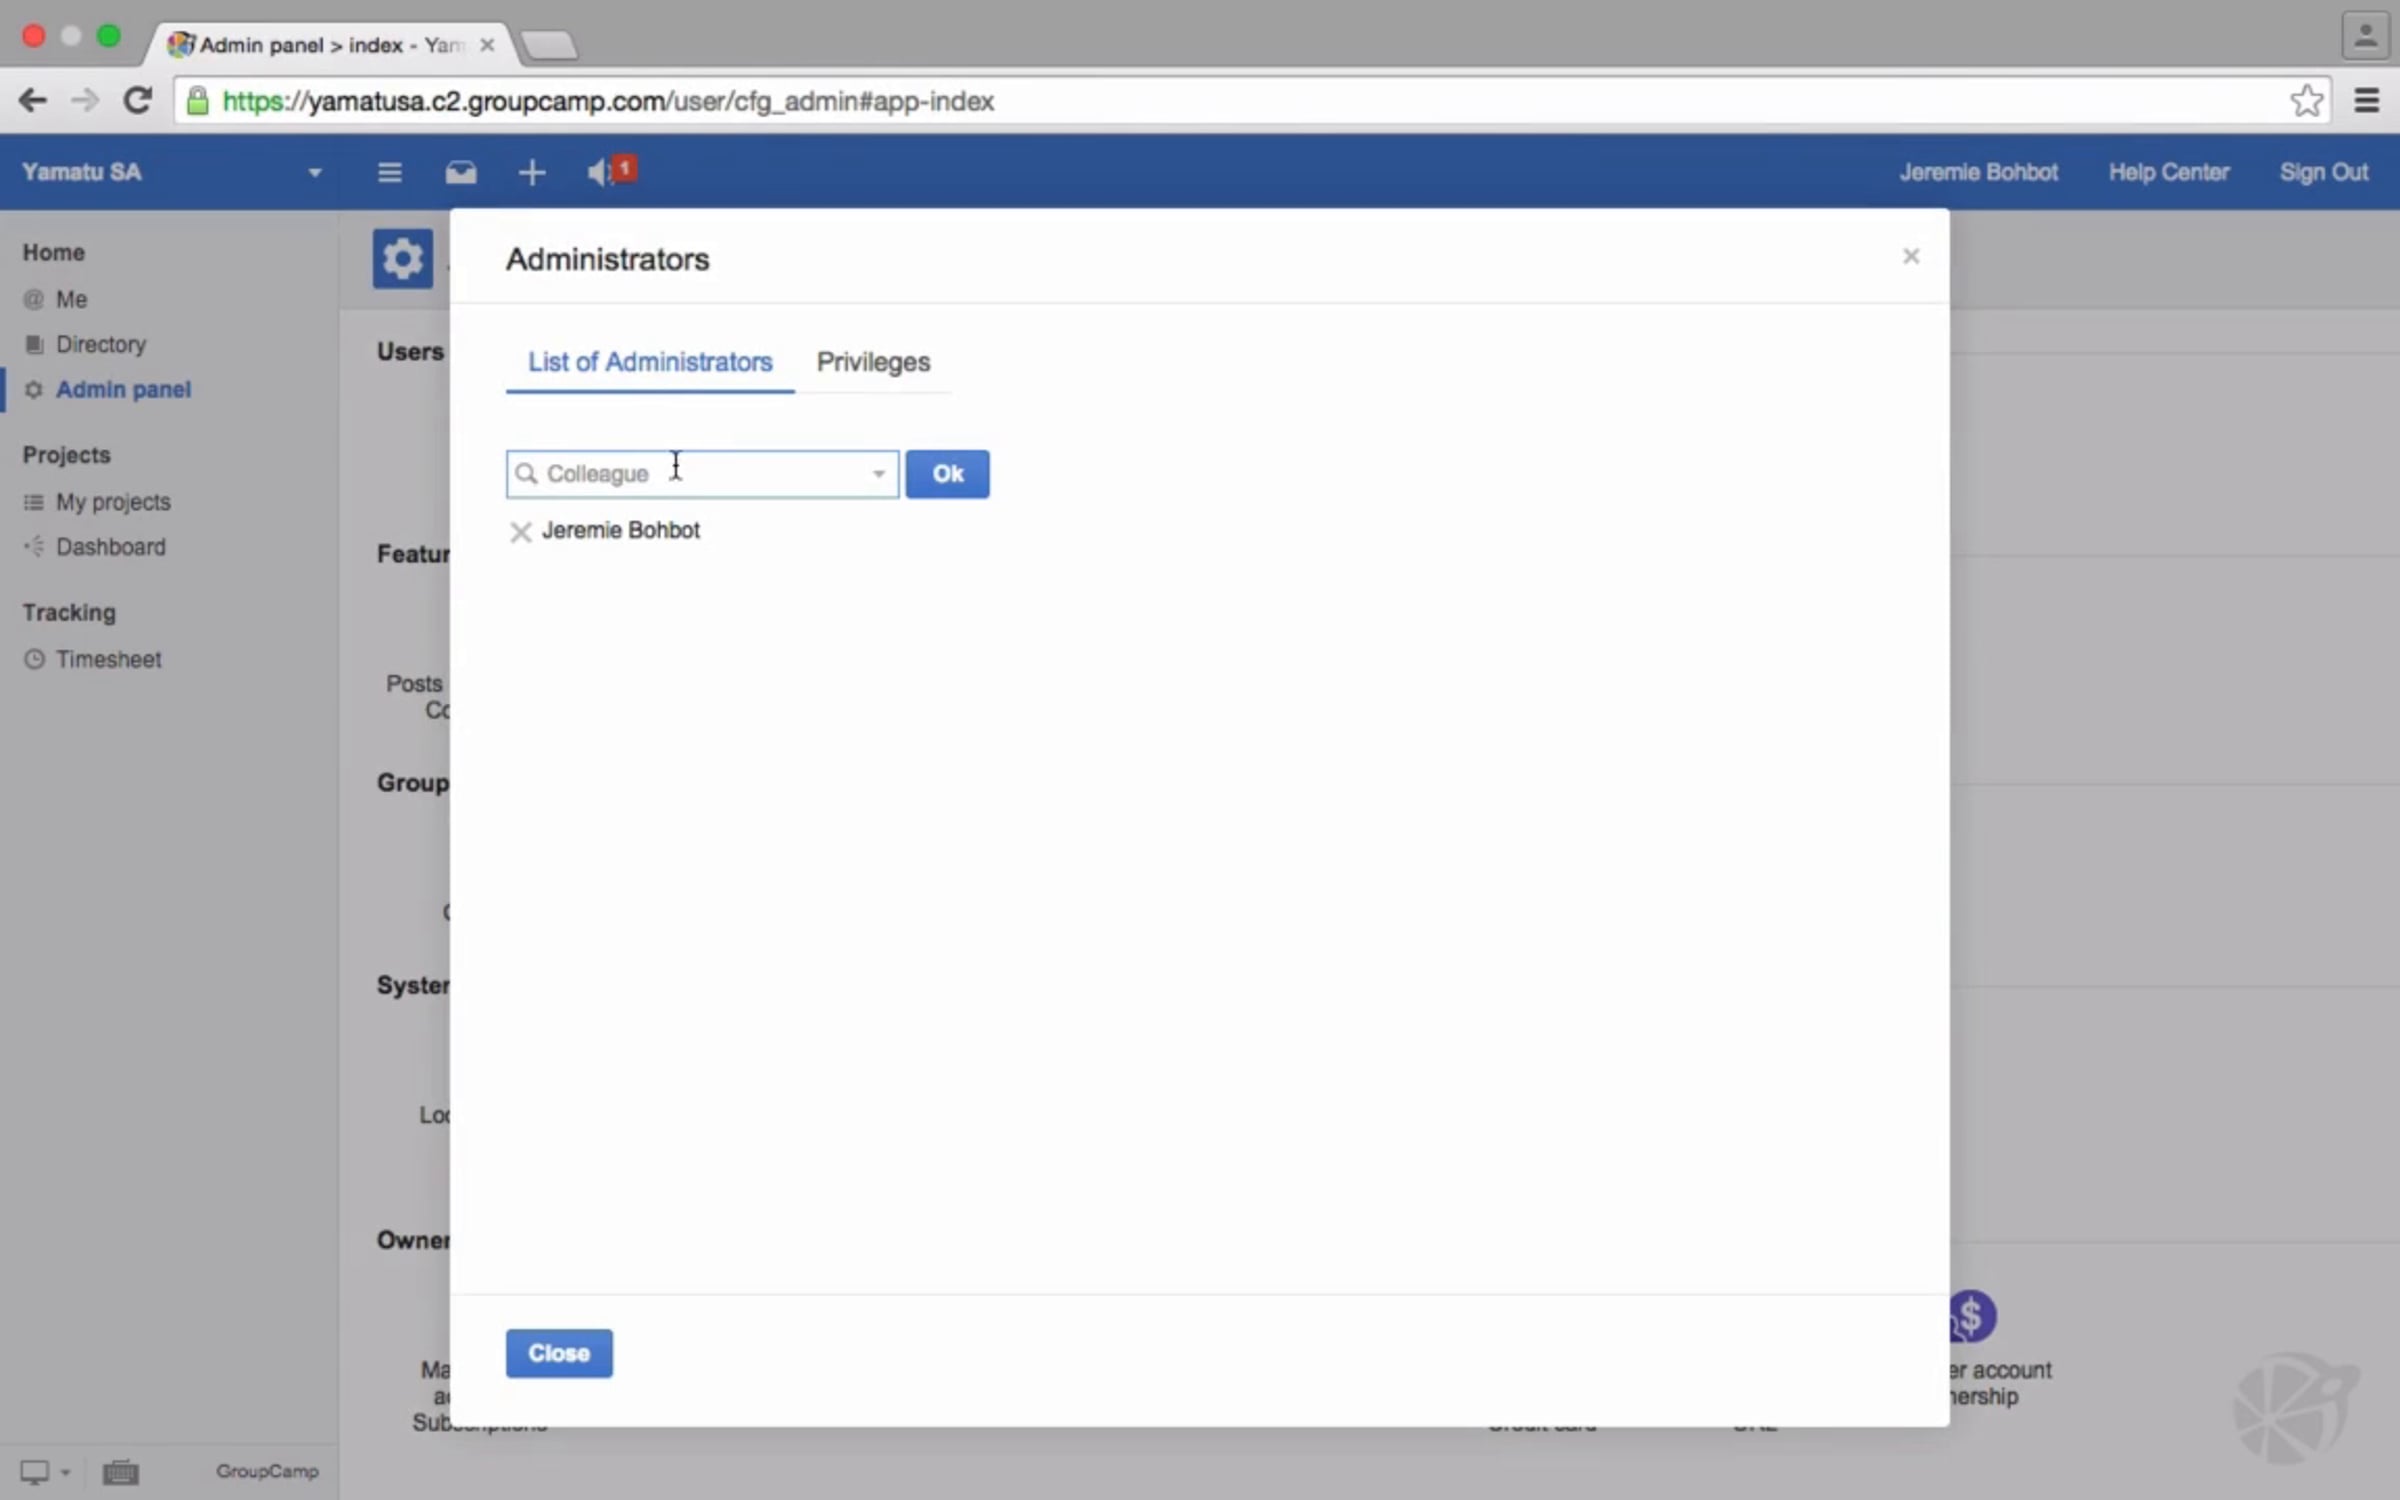Open Chrome's hamburger settings menu
The width and height of the screenshot is (2400, 1500).
[2366, 100]
